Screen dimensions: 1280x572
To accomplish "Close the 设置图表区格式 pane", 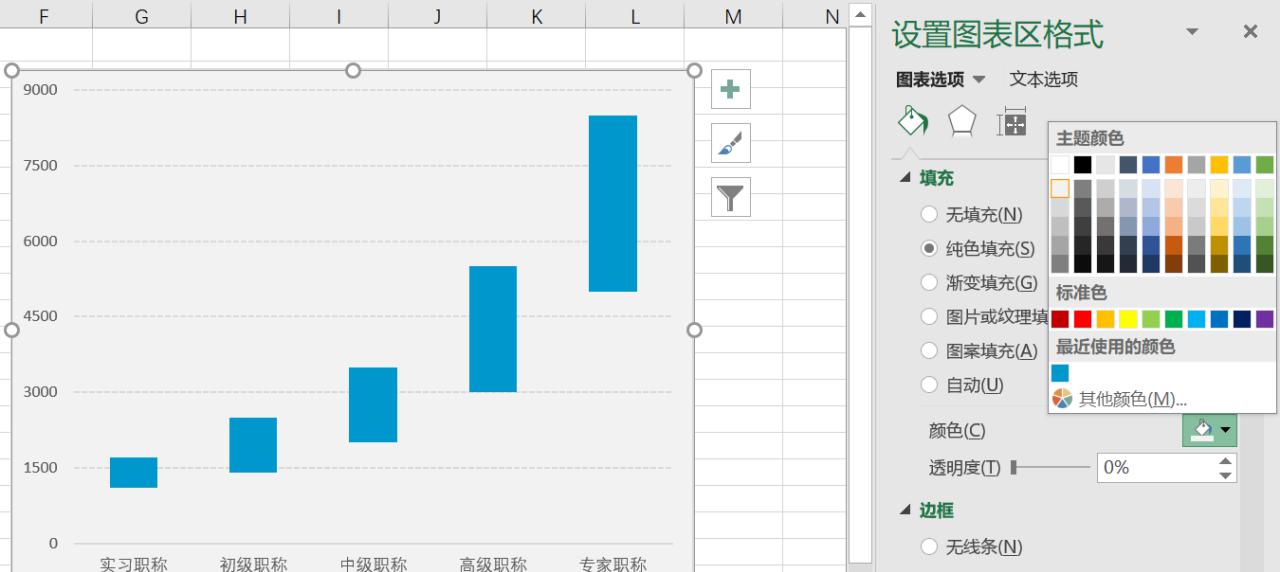I will tap(1250, 32).
